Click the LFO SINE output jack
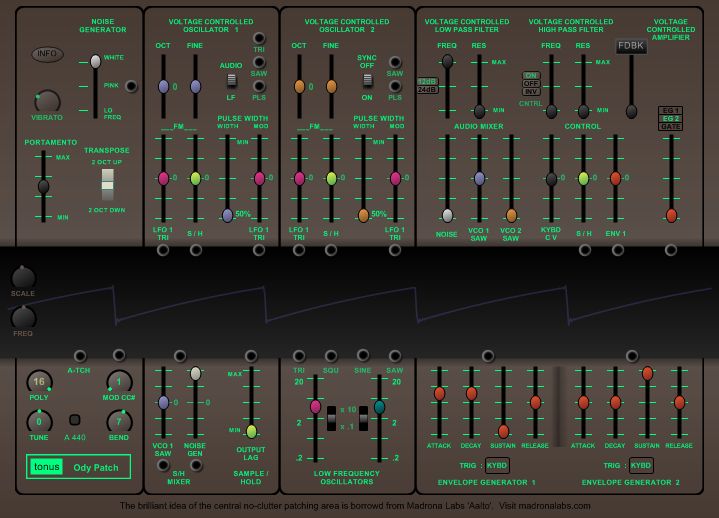Screen dimensions: 719x518 tap(363, 355)
